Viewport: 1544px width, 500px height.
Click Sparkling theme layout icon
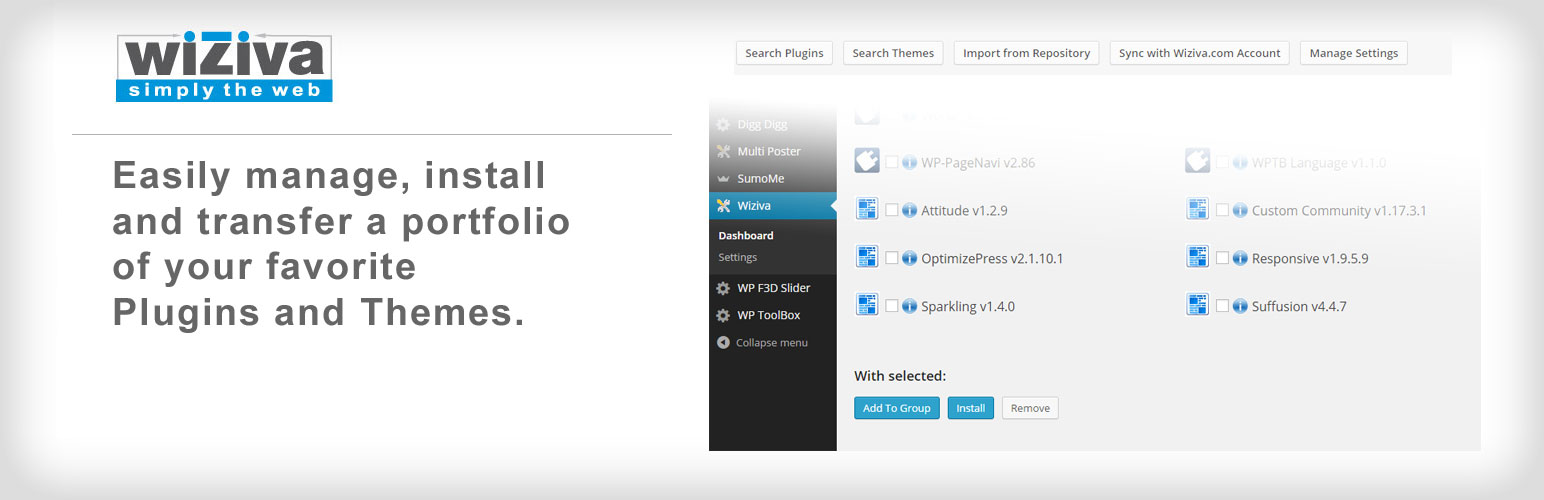(867, 304)
